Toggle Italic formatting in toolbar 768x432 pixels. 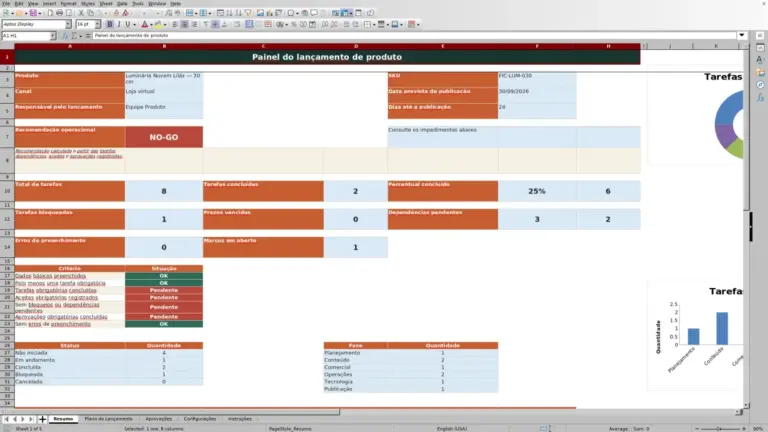point(119,24)
